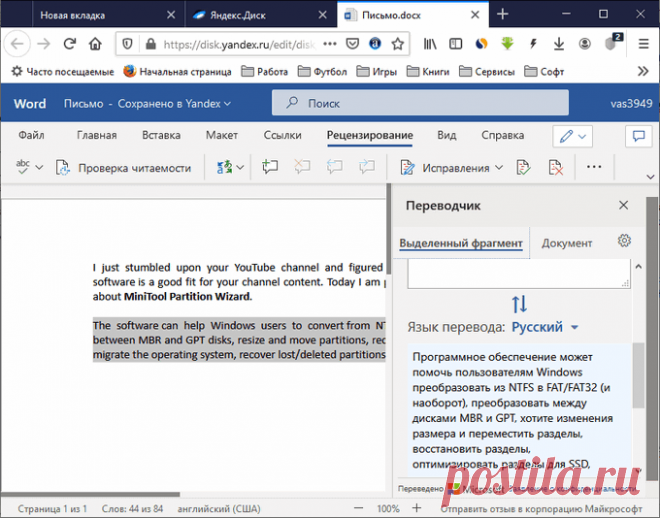Add a new comment icon
660x518 pixels.
click(x=270, y=167)
